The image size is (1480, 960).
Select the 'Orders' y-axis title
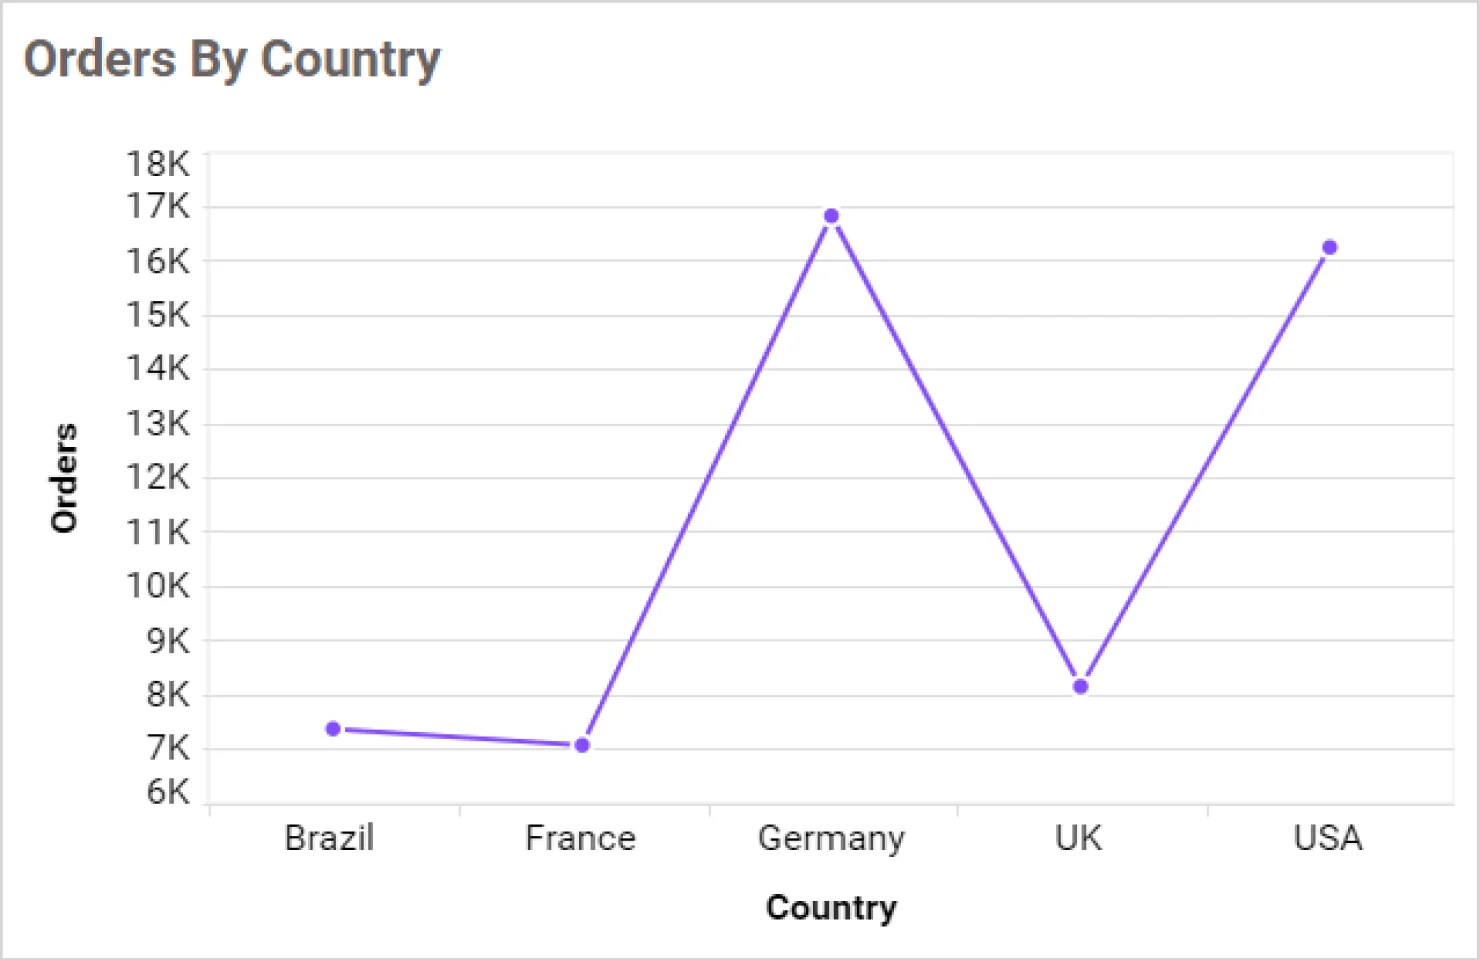coord(64,478)
